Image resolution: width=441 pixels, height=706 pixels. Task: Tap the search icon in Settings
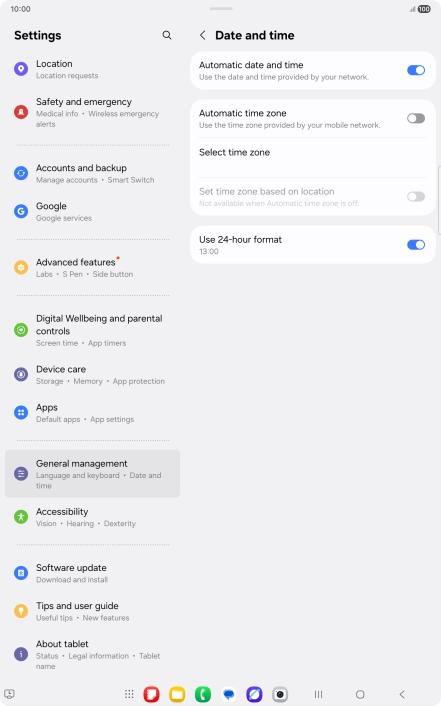[x=167, y=35]
